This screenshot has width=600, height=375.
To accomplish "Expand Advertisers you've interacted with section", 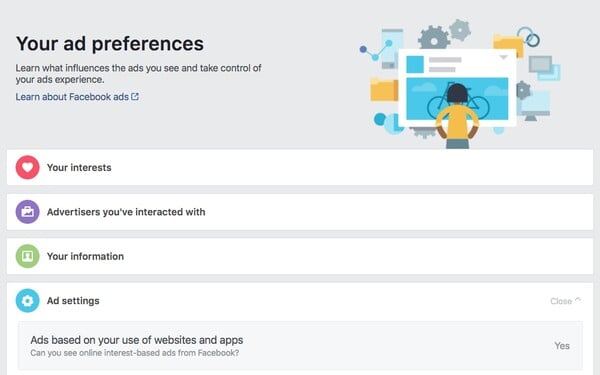I will tap(300, 212).
